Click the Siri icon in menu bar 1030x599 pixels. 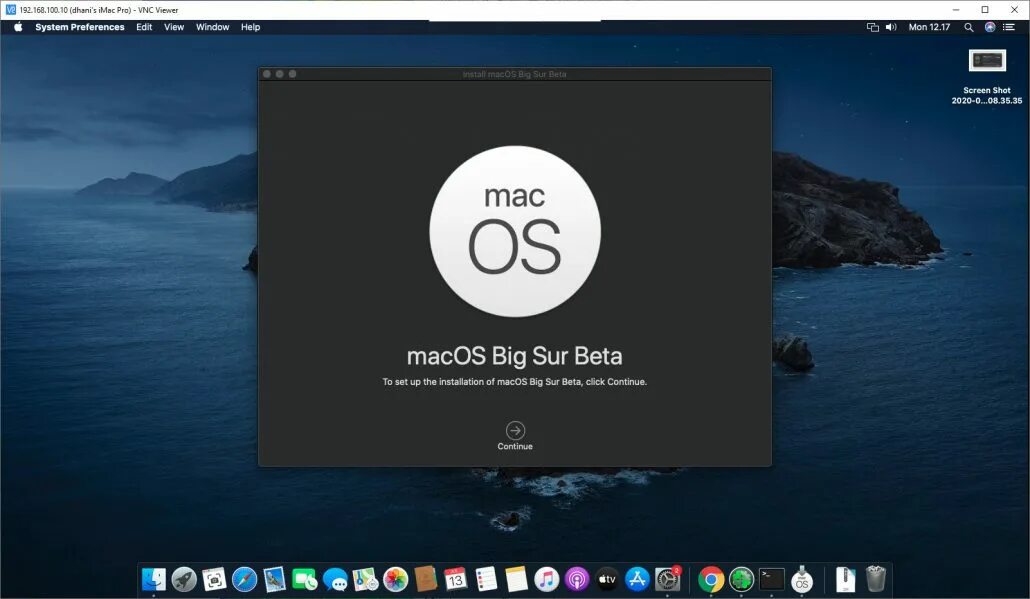pos(989,27)
